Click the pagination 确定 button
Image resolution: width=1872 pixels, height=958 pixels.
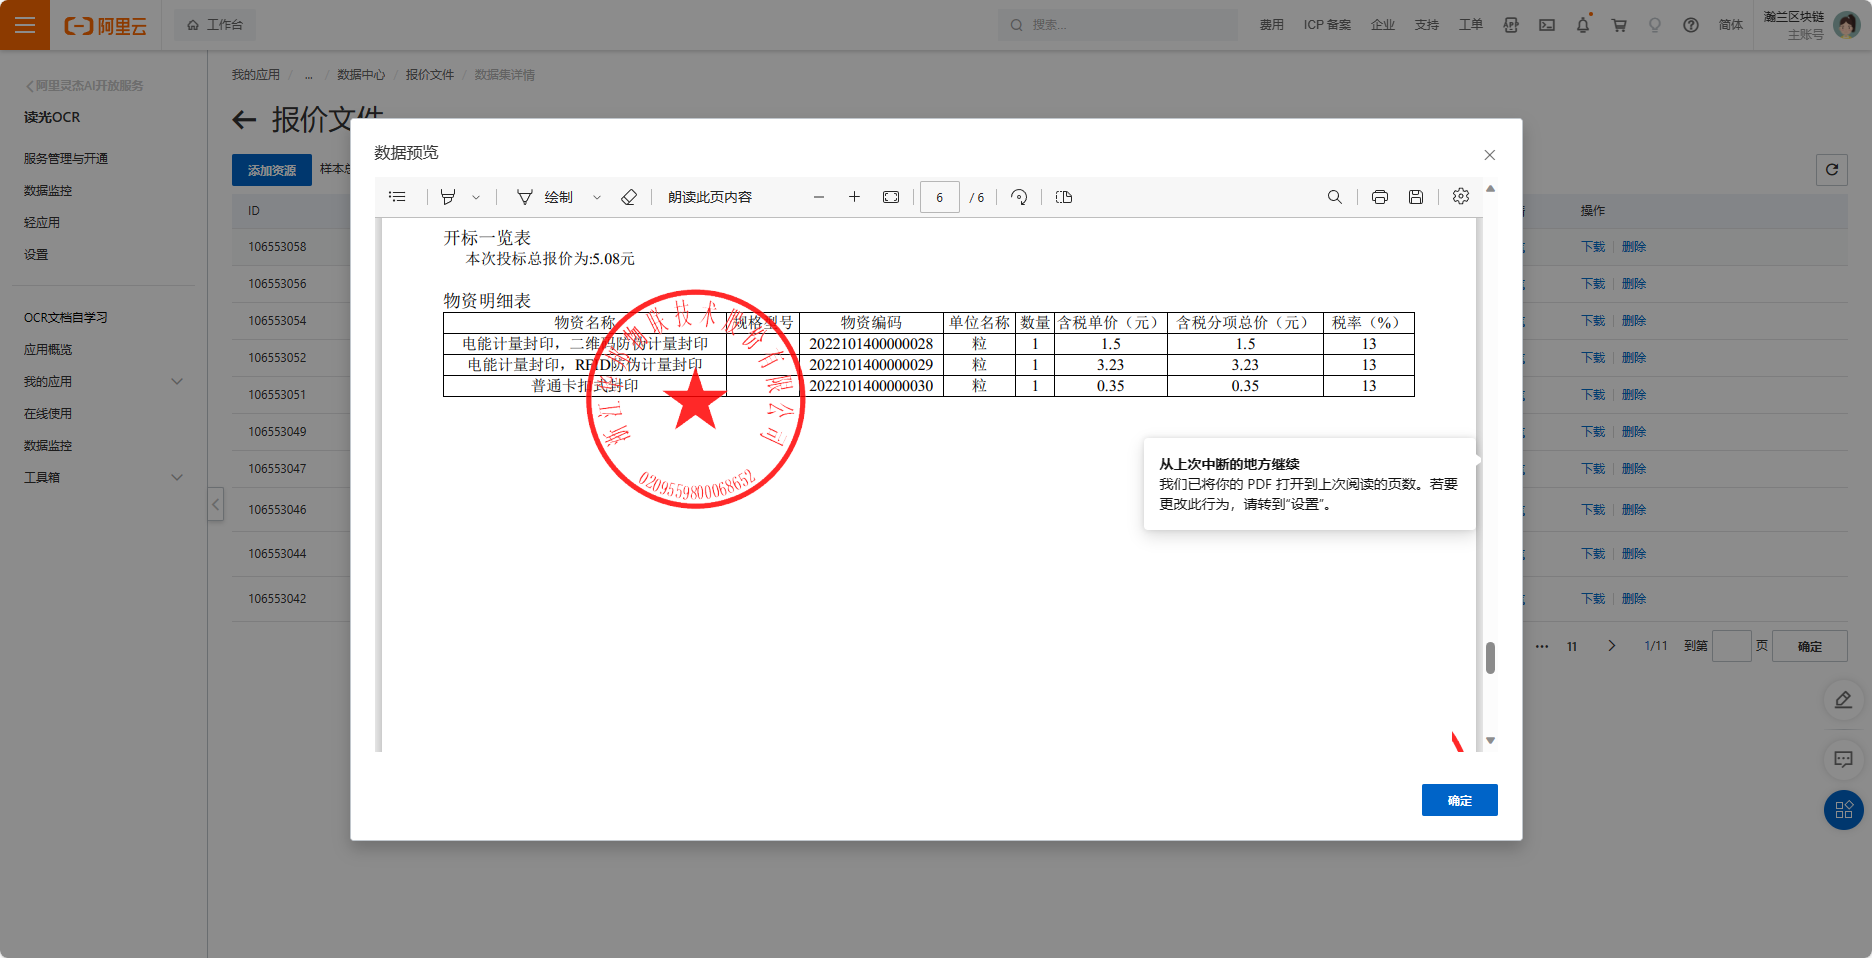pyautogui.click(x=1811, y=646)
